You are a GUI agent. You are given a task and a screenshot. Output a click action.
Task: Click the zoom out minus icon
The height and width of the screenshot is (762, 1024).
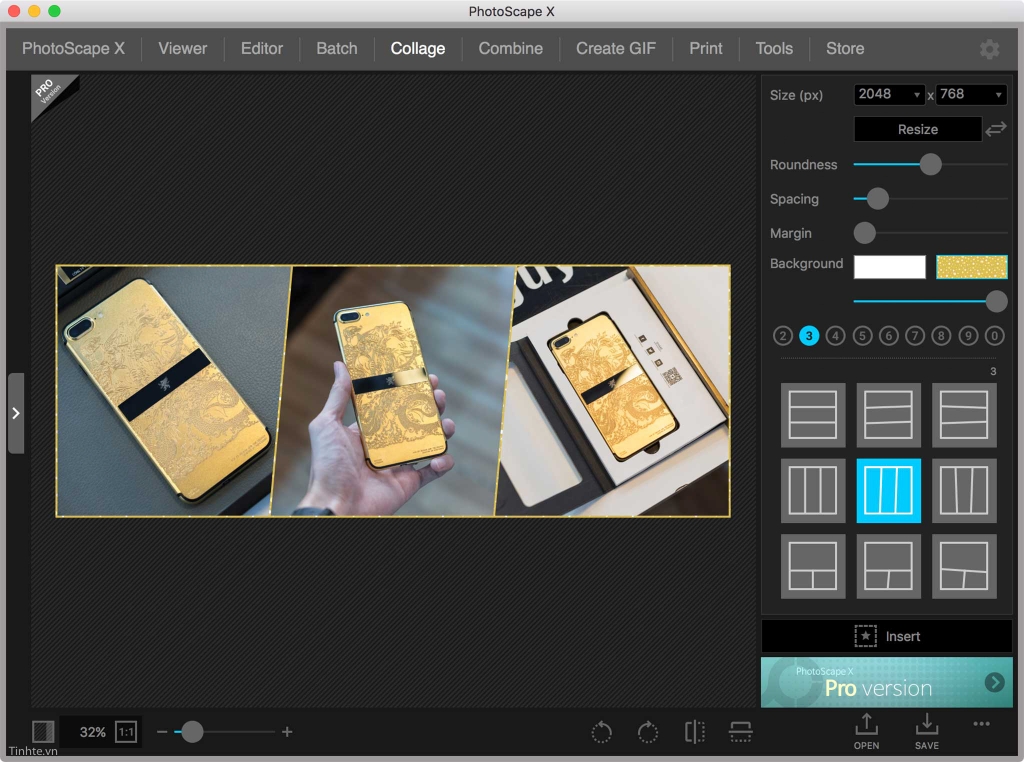click(162, 732)
